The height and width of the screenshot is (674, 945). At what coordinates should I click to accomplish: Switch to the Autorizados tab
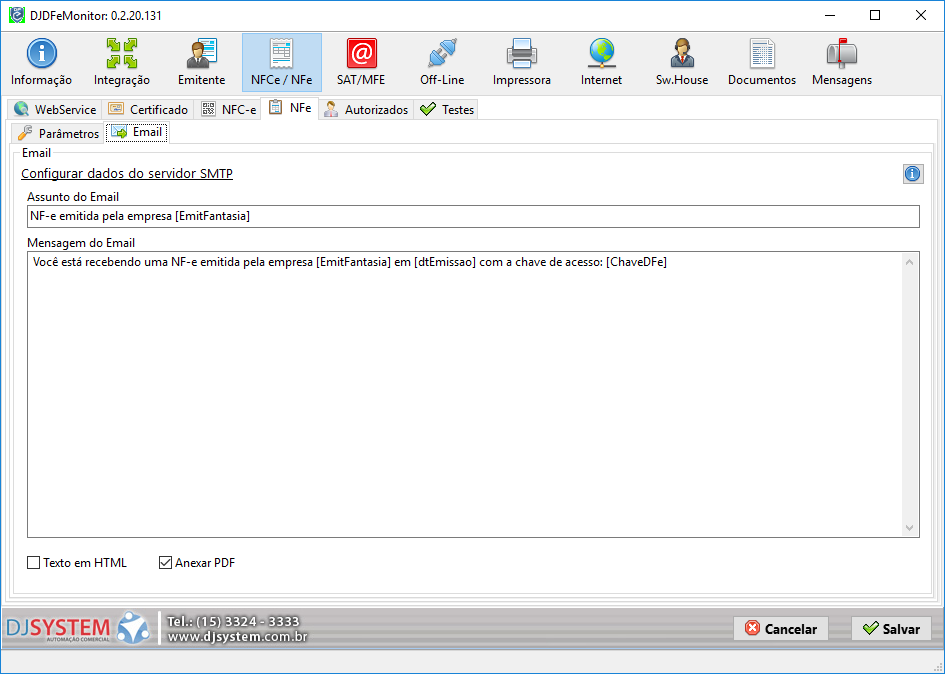(366, 109)
